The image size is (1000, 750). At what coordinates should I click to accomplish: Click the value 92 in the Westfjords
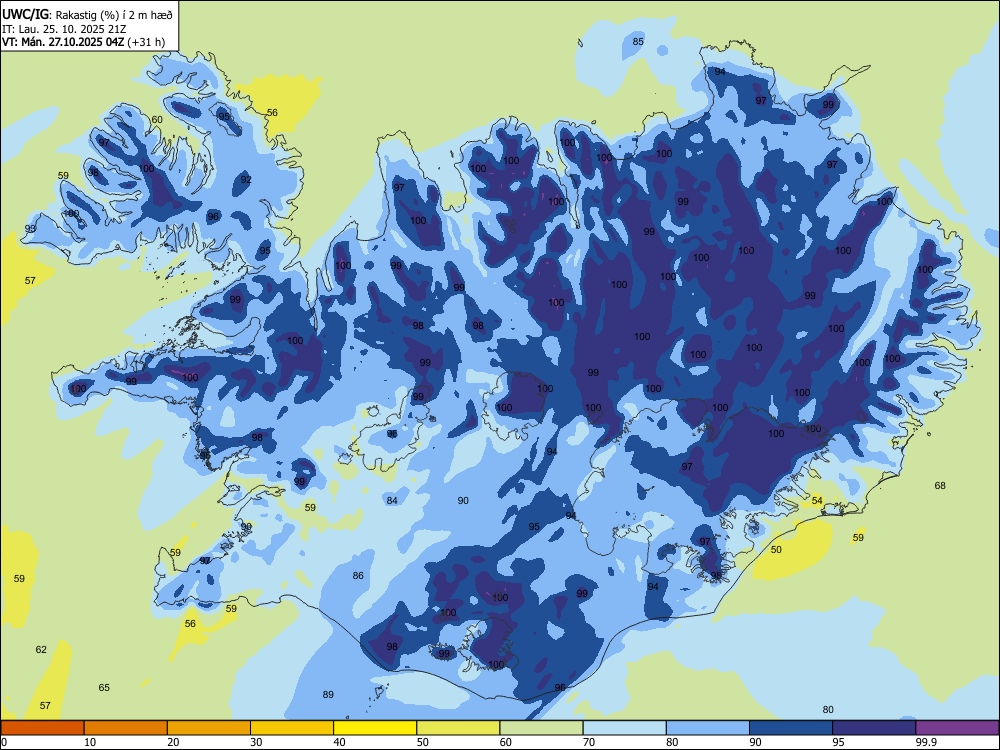coord(246,180)
